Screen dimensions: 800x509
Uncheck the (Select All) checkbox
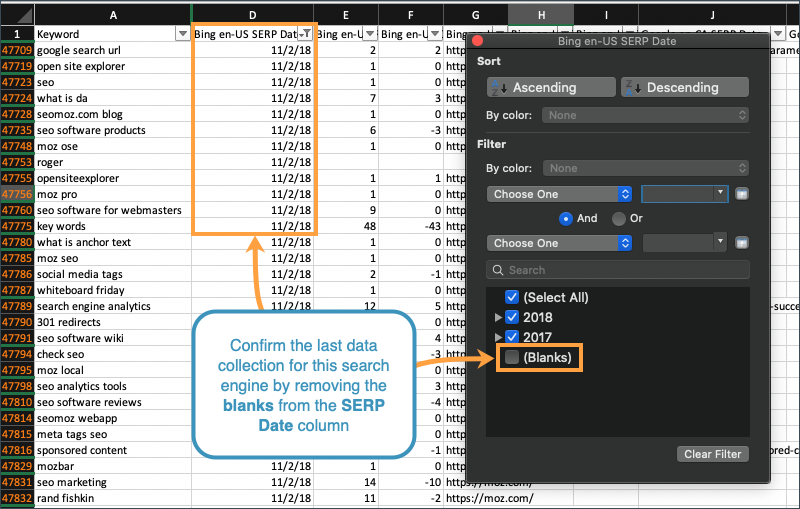512,297
